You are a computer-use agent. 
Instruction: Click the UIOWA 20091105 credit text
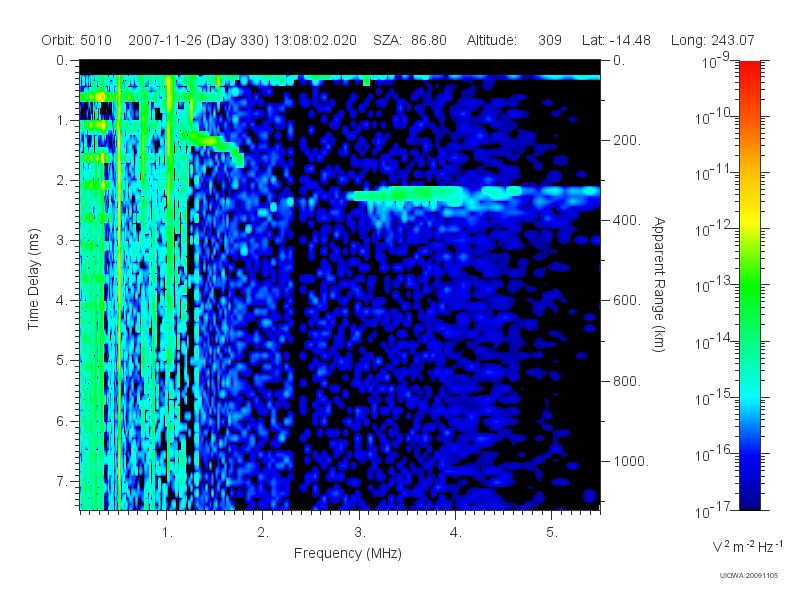click(748, 576)
